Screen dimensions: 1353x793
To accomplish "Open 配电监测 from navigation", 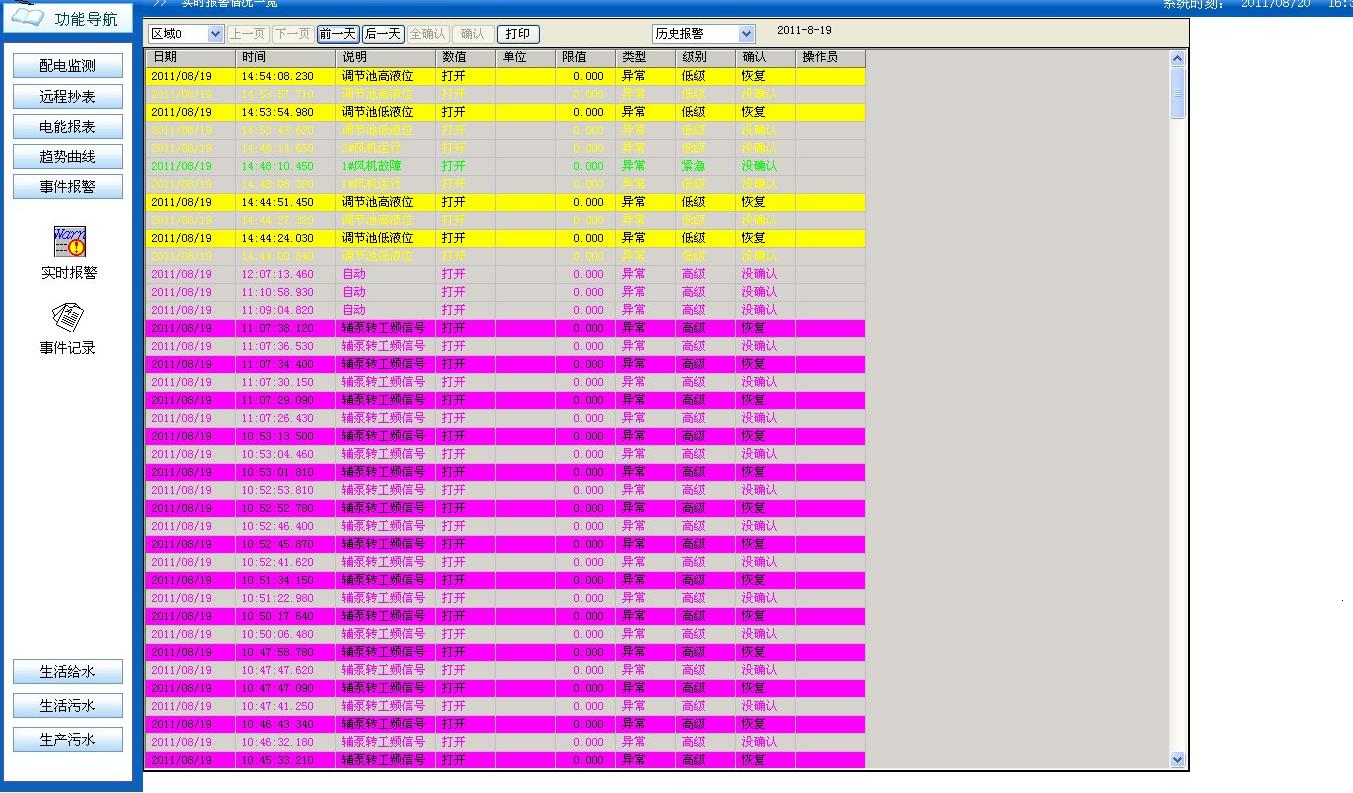I will tap(68, 66).
